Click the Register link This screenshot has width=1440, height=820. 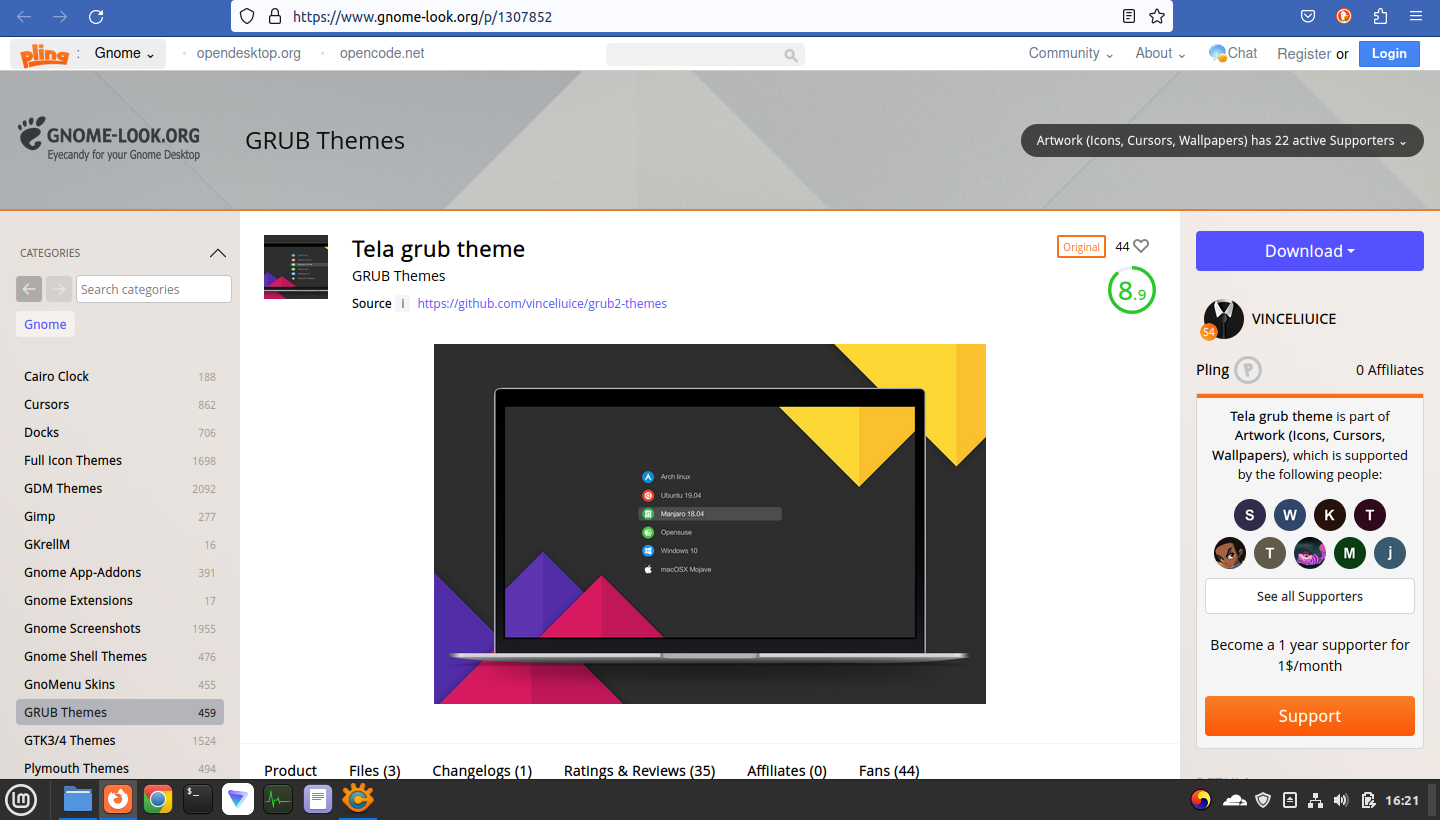[1304, 54]
